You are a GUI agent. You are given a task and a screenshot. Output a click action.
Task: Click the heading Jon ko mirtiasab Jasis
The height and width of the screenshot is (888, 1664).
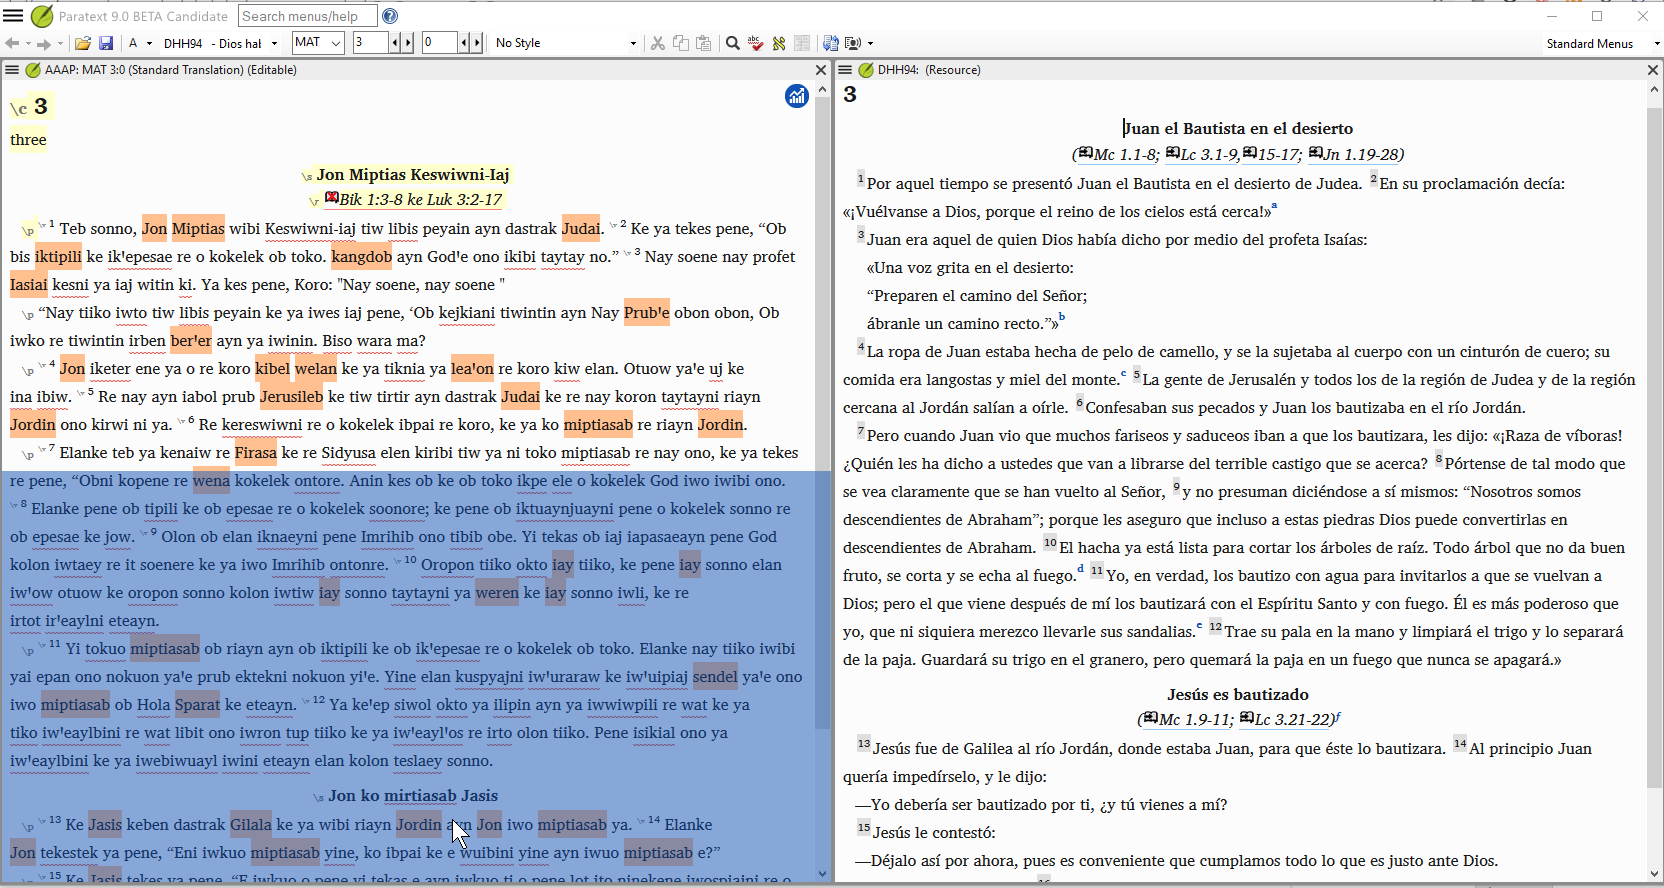pos(413,796)
